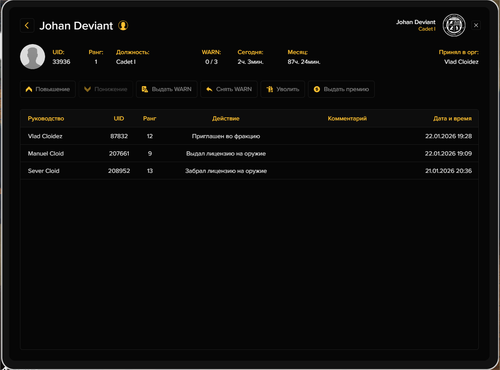
Task: Click the Забрал лицензию на оружие action text
Action: pos(226,171)
